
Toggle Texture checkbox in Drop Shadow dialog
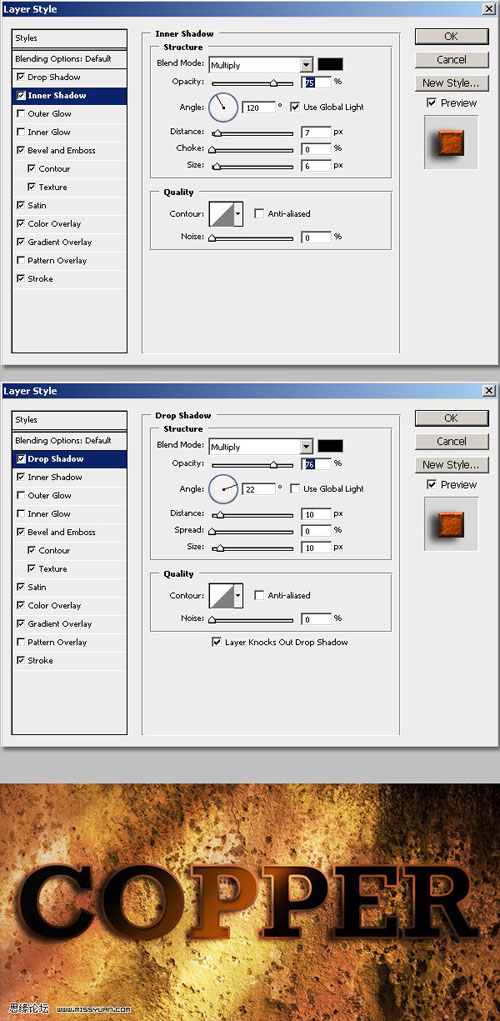[32, 568]
